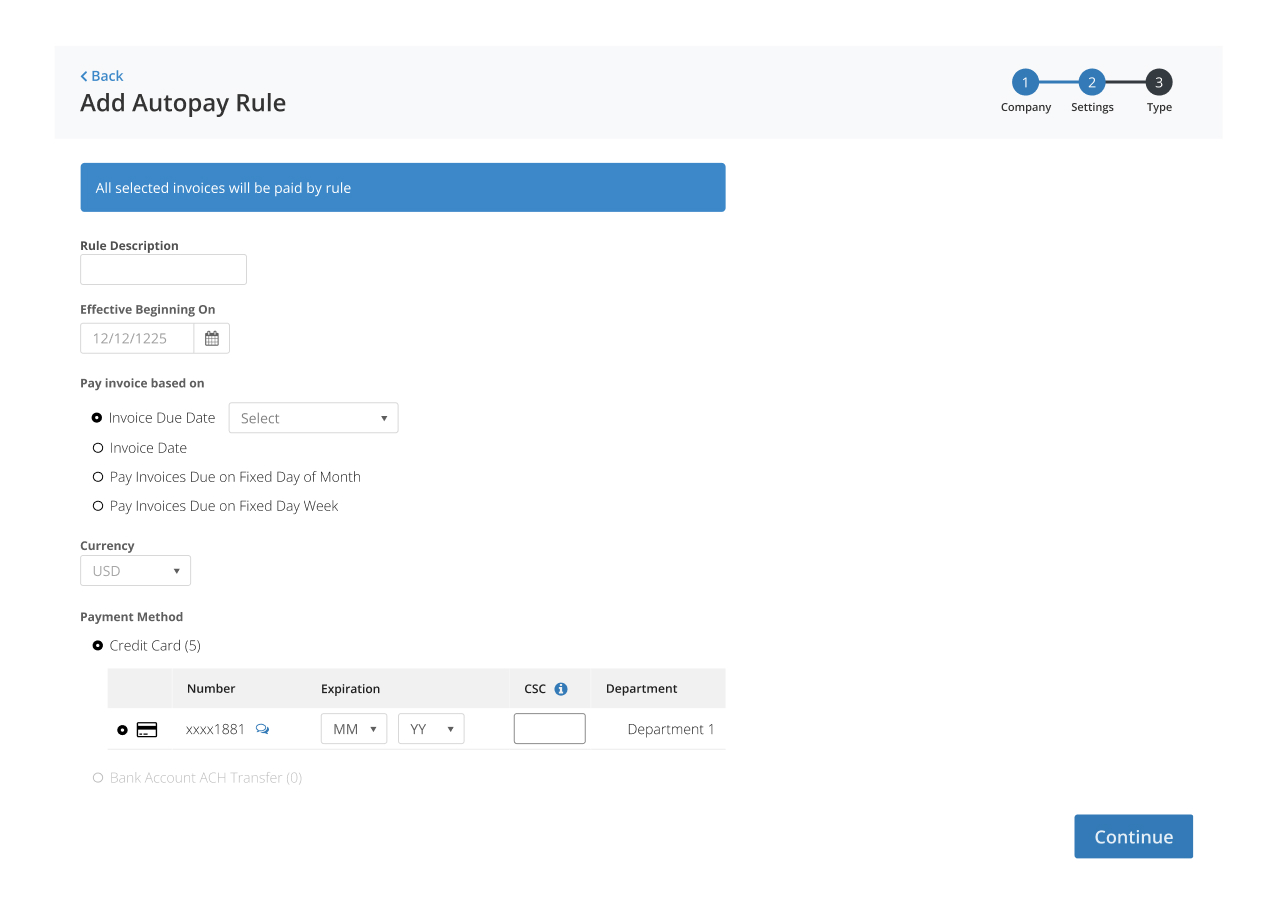Select Bank Account ACH Transfer (0) option
The width and height of the screenshot is (1281, 910).
(98, 778)
